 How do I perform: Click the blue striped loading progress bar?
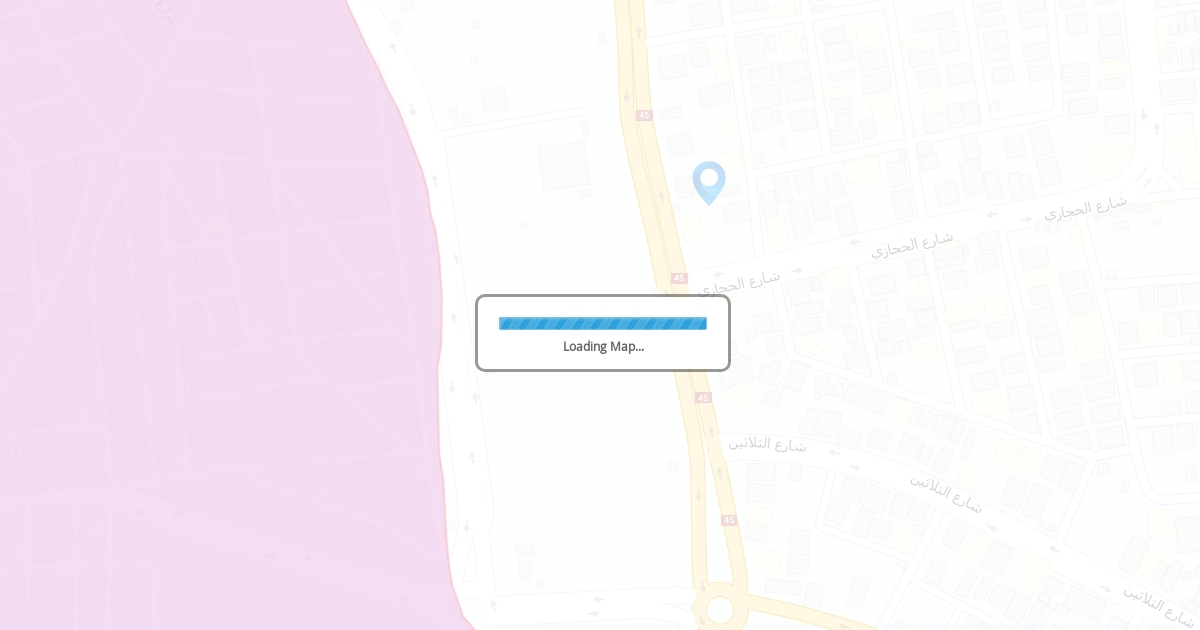pyautogui.click(x=603, y=323)
